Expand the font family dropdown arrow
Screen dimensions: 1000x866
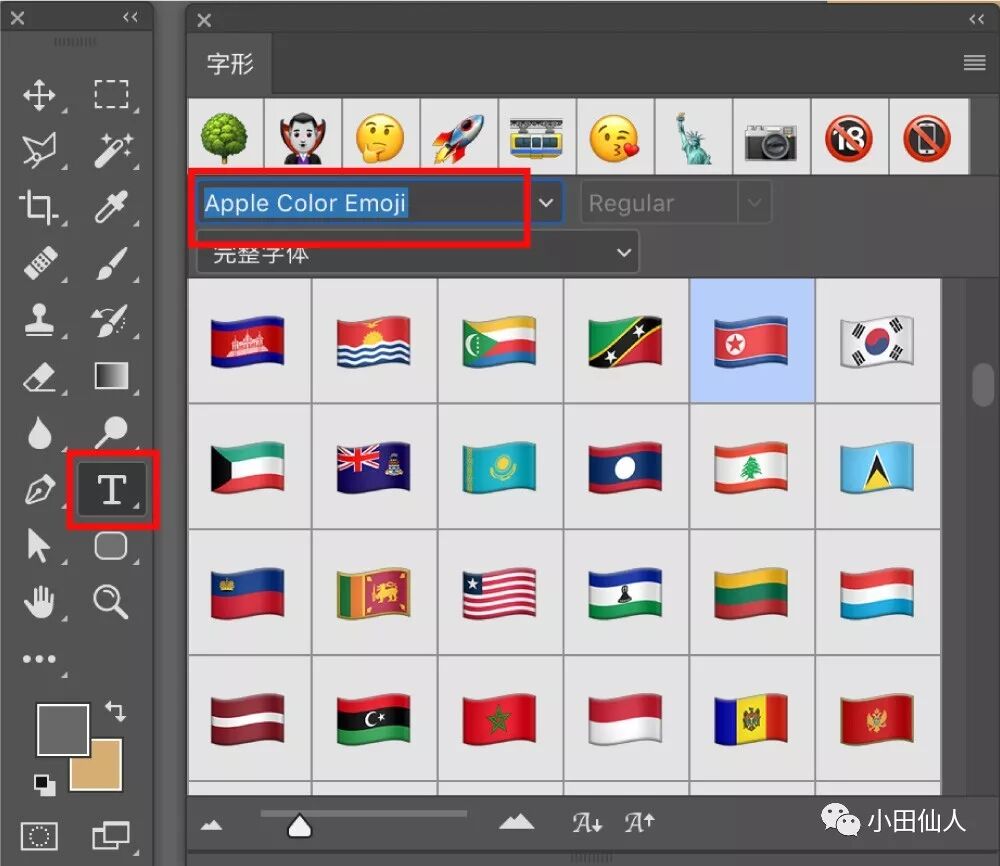[546, 203]
